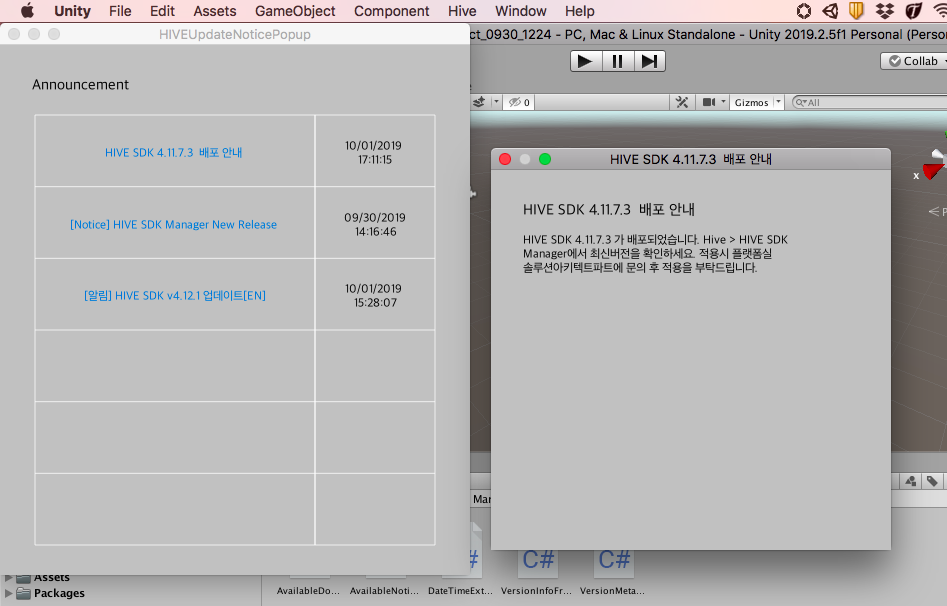Image resolution: width=947 pixels, height=606 pixels.
Task: Open the HIVE SDK Manager New Release notice
Action: pos(174,224)
